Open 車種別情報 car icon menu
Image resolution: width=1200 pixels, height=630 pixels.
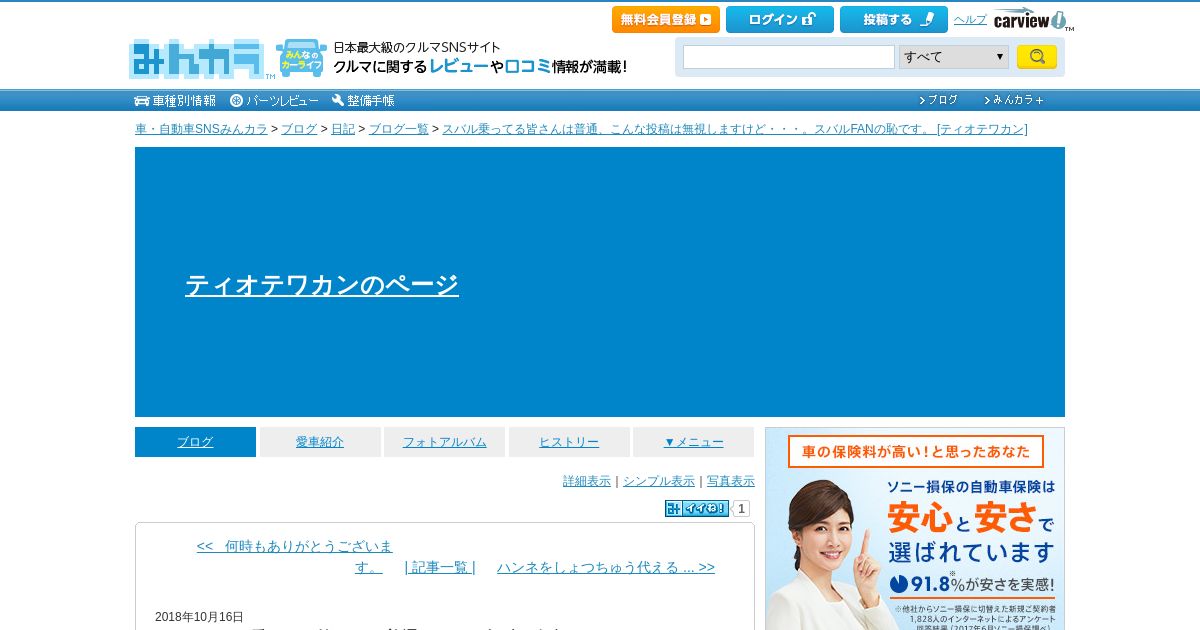pos(175,100)
